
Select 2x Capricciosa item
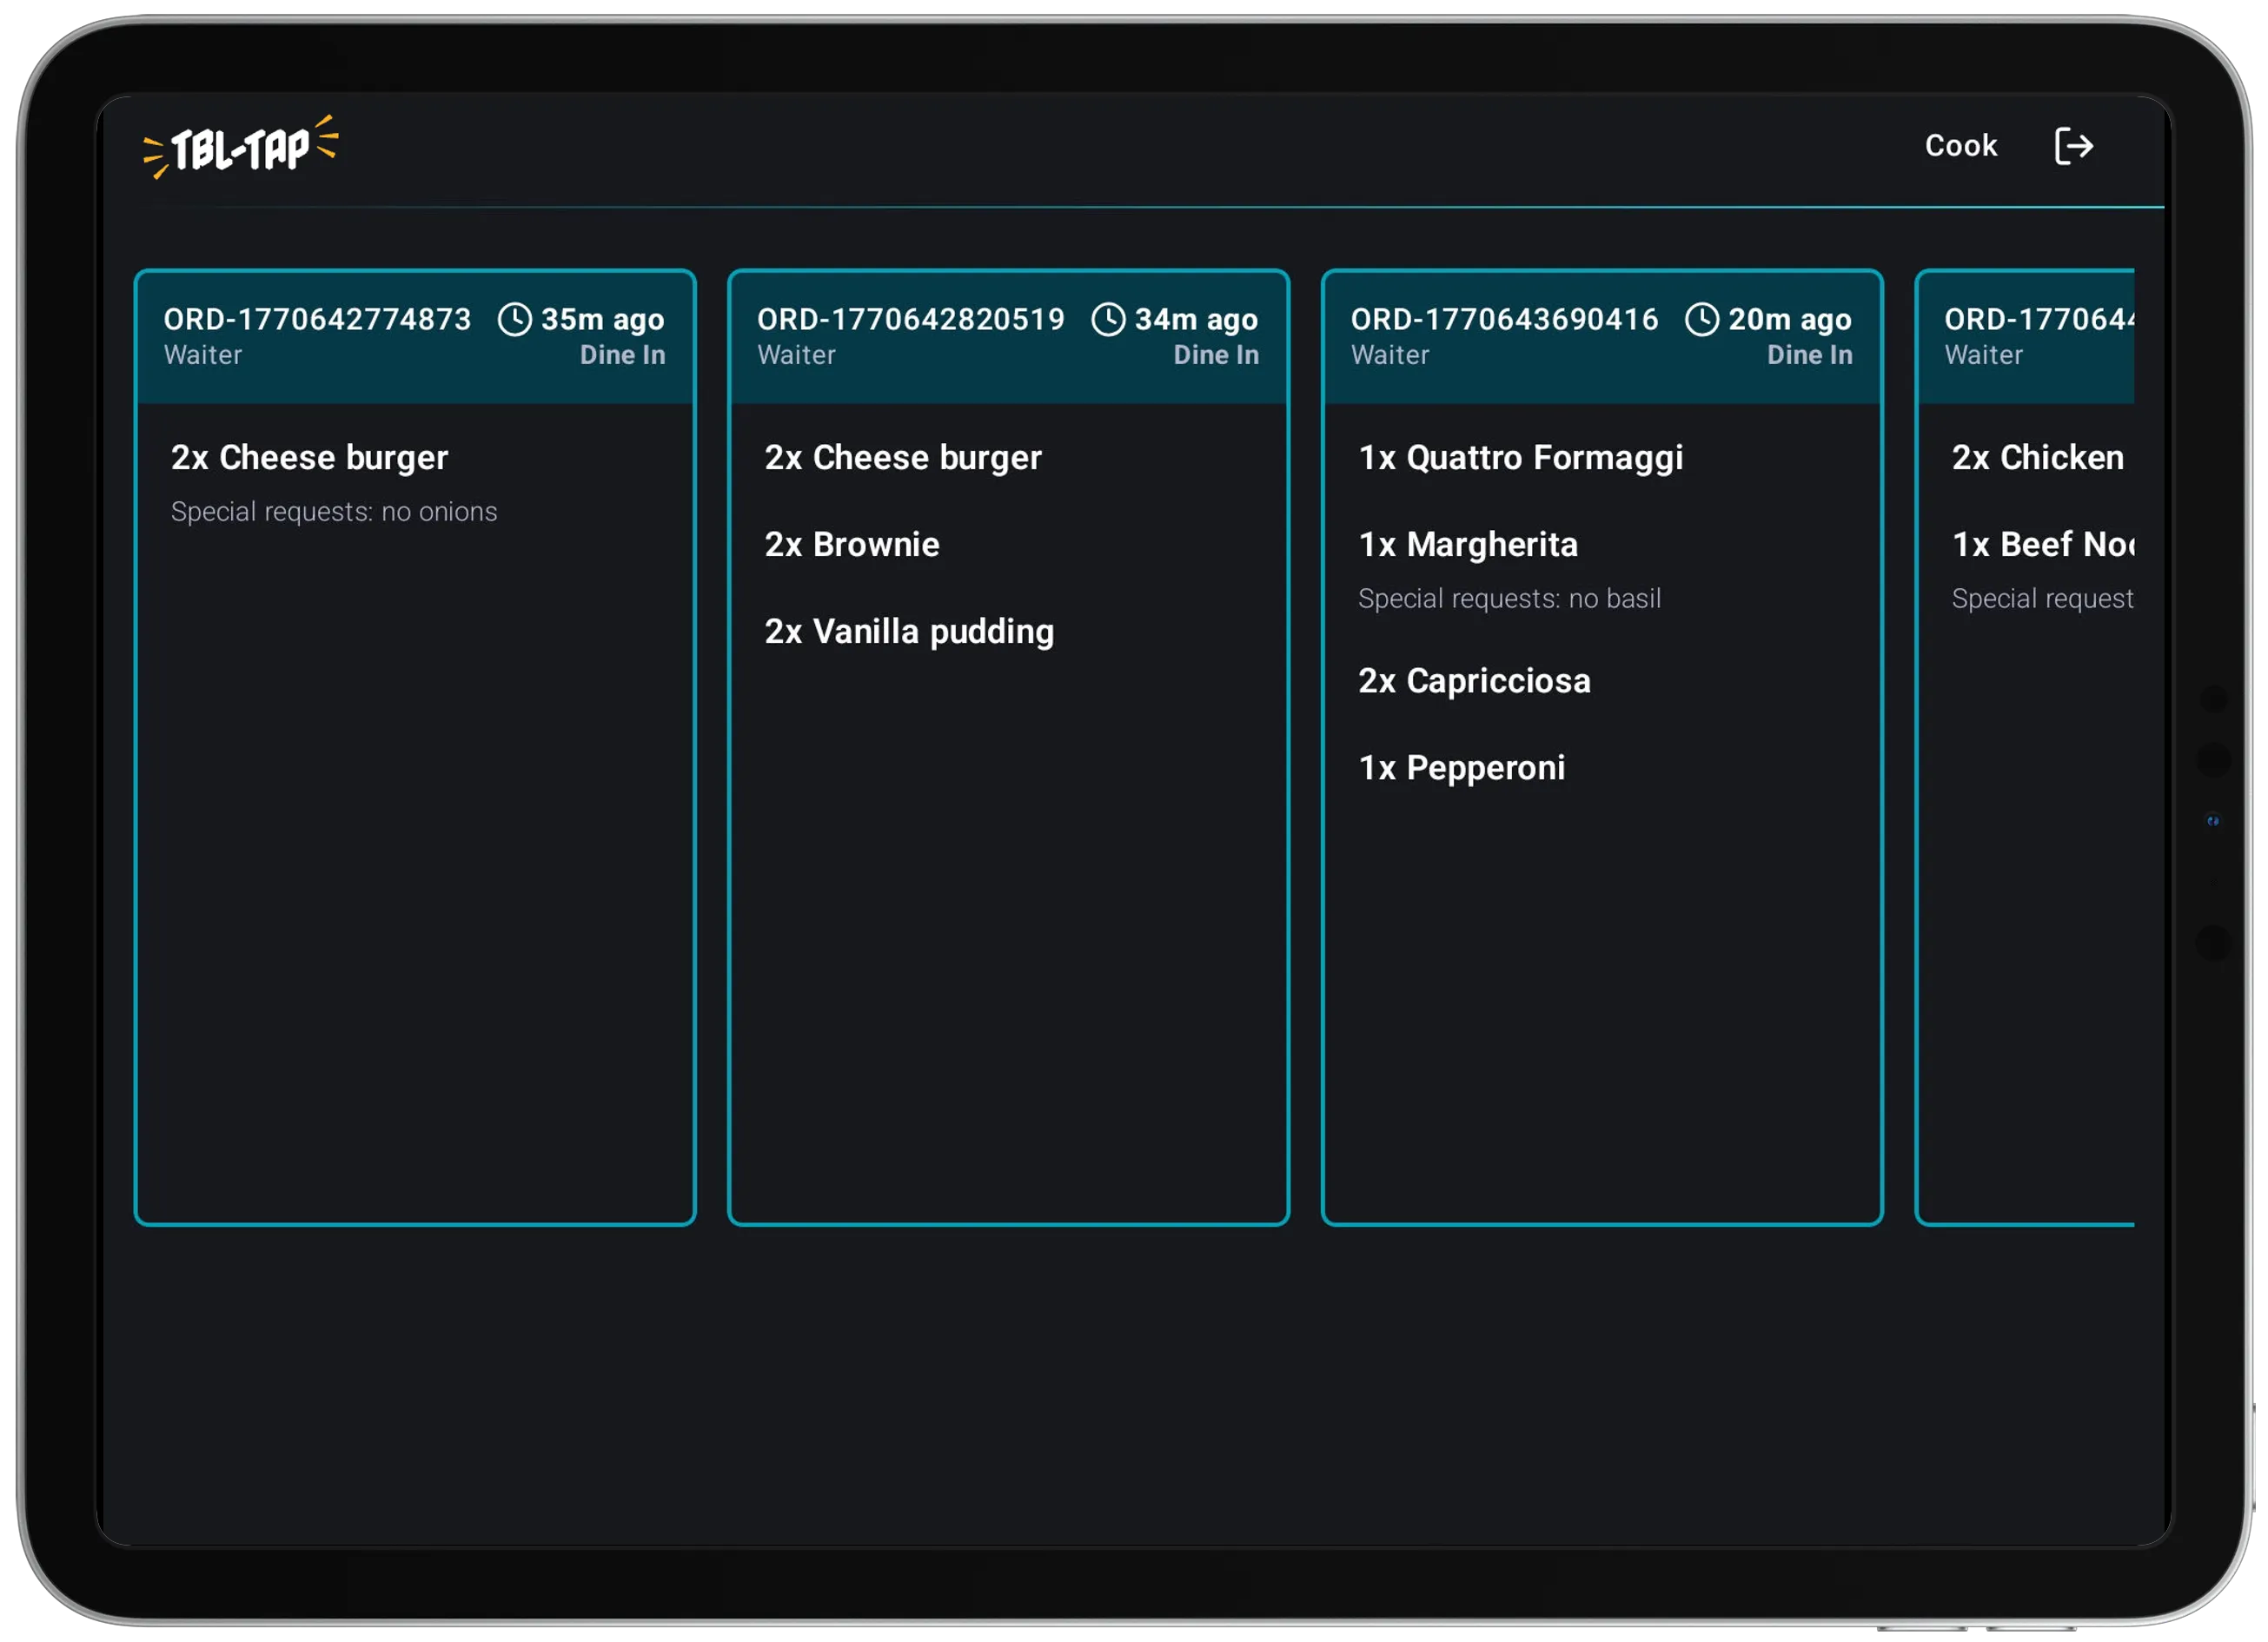pos(1474,681)
